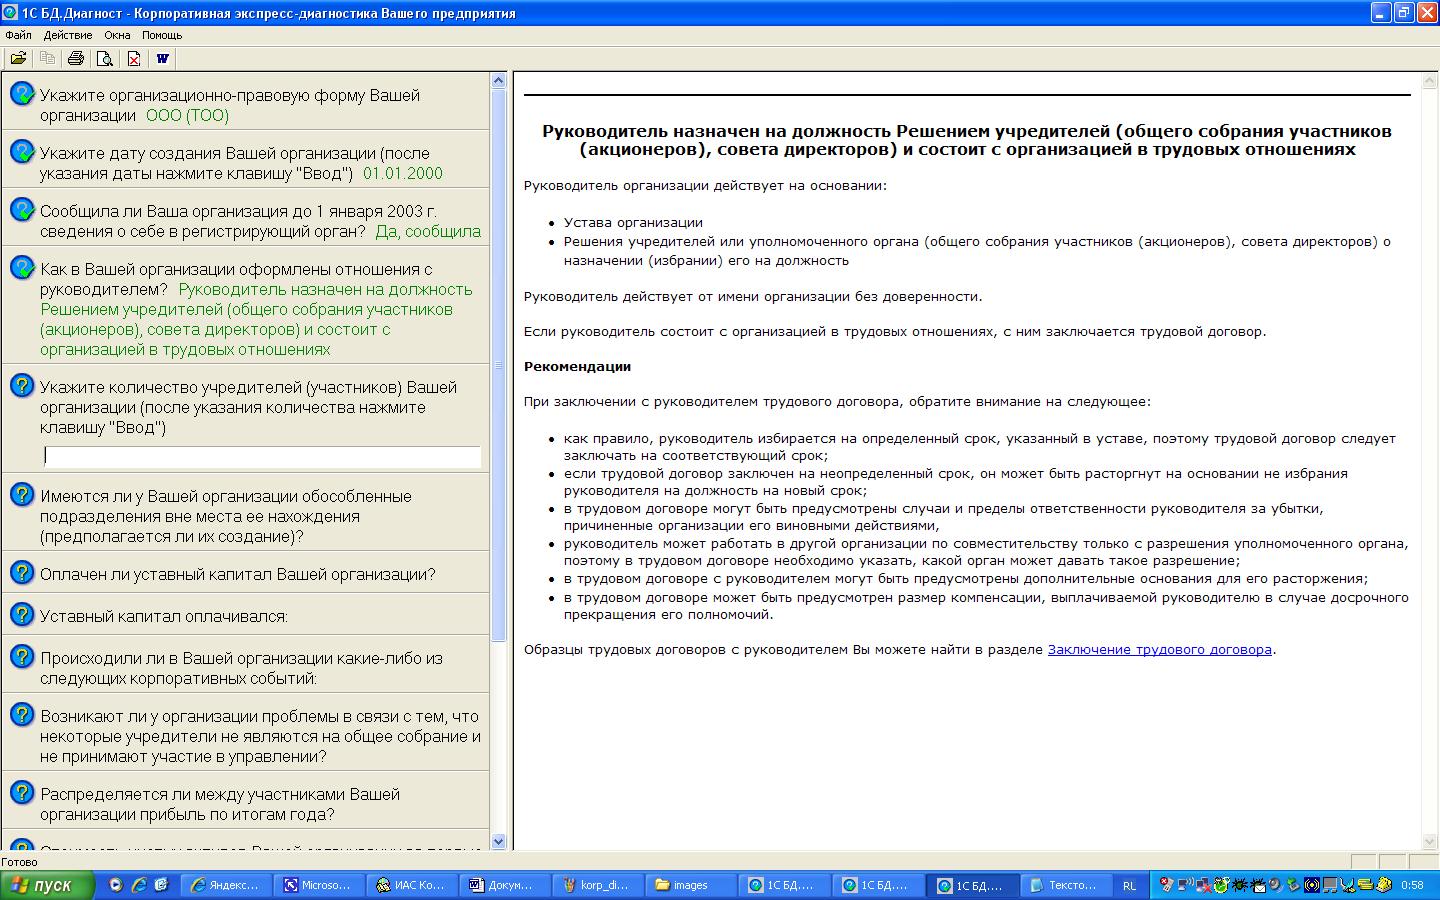1440x900 pixels.
Task: Select question 'Распределяется ли между участниками' profit
Action: point(220,804)
